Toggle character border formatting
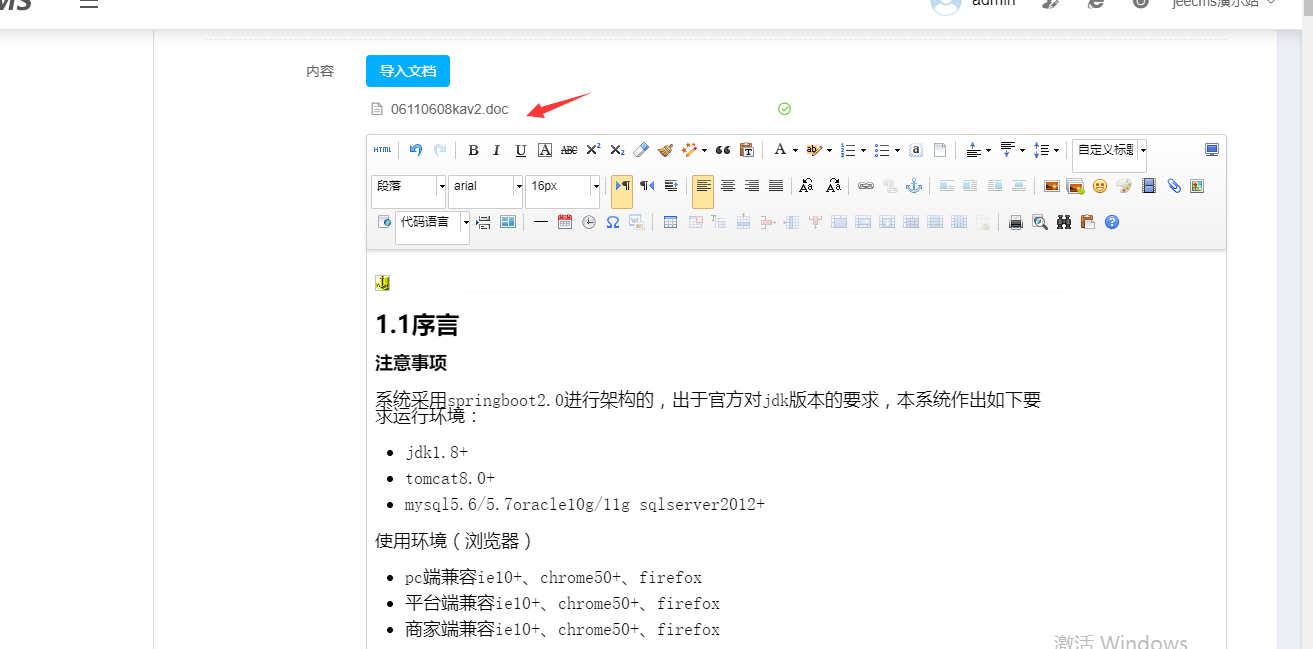This screenshot has height=649, width=1313. click(x=545, y=150)
